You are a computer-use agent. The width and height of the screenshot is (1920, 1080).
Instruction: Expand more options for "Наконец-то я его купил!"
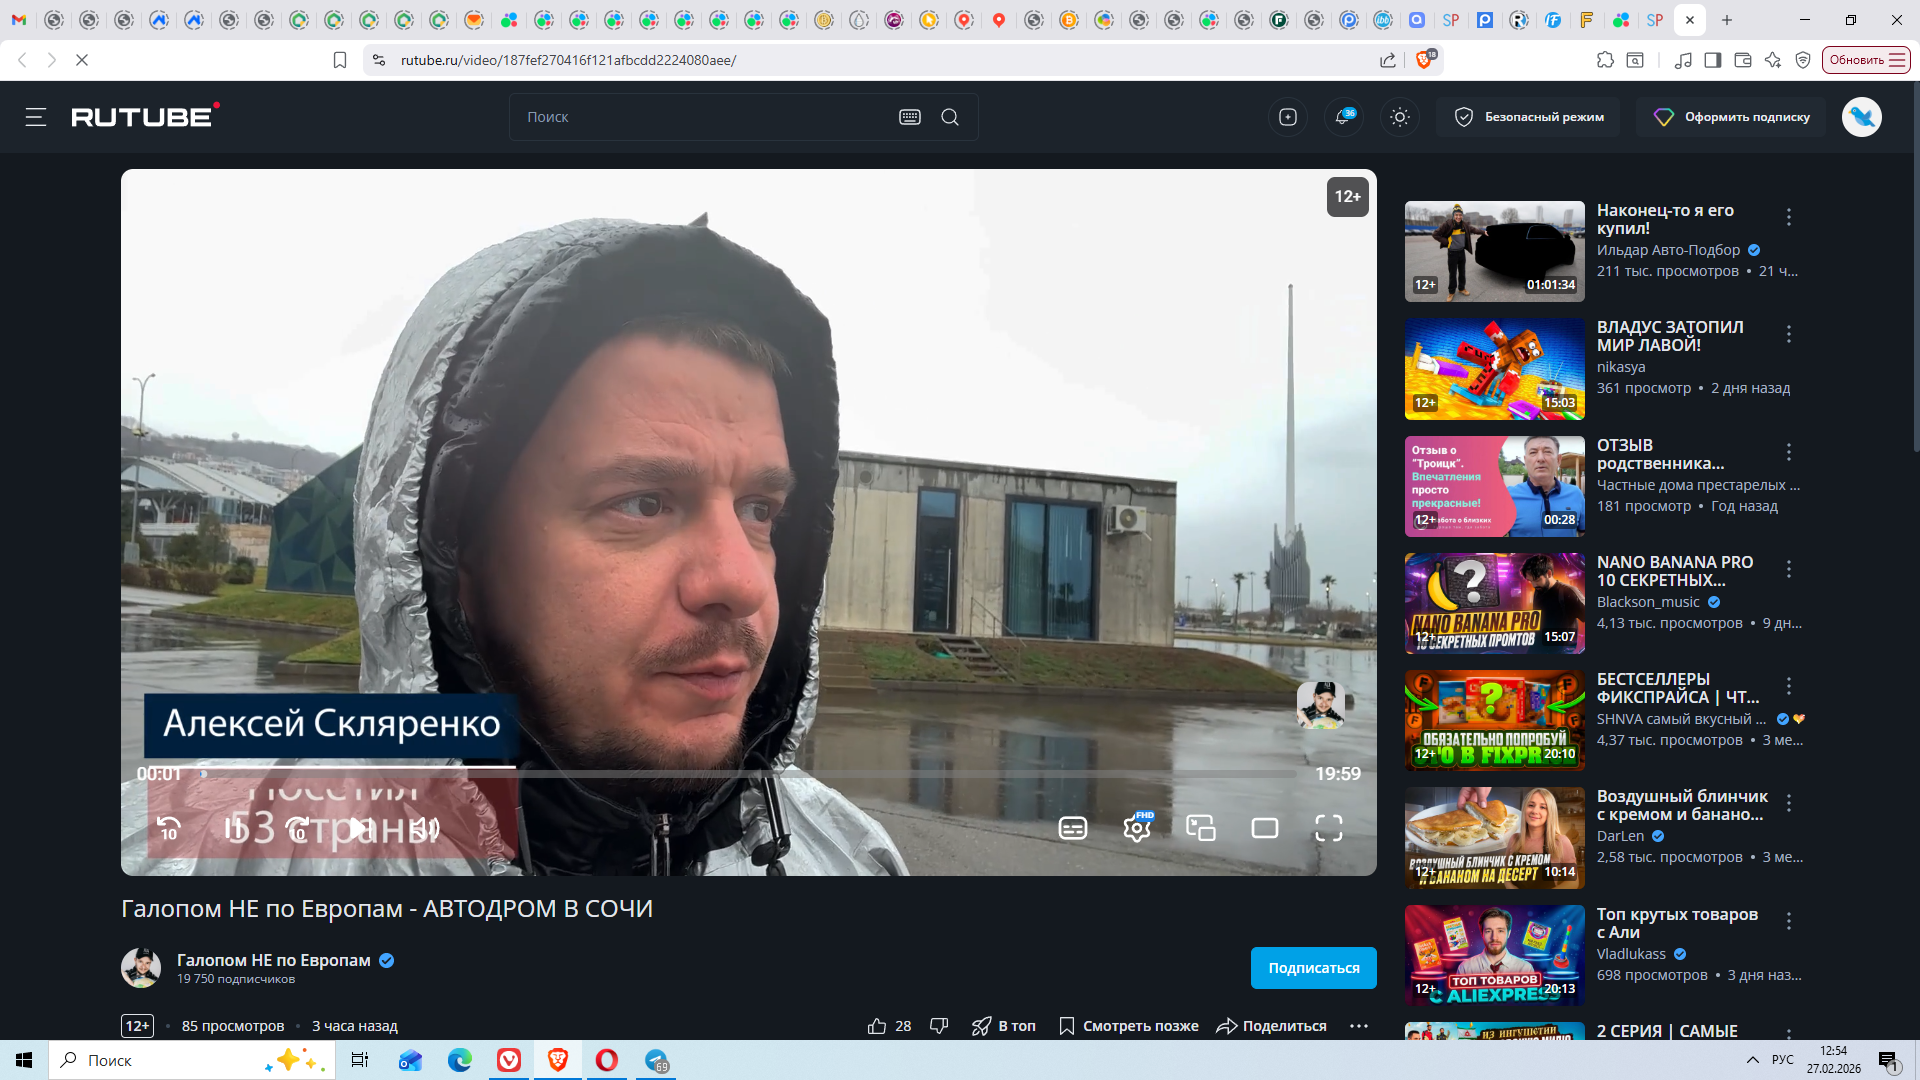1789,217
